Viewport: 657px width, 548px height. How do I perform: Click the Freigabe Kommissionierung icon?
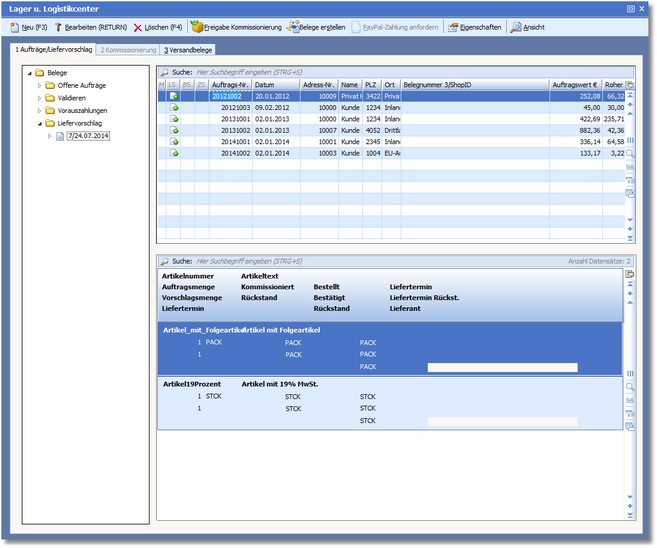(x=197, y=27)
